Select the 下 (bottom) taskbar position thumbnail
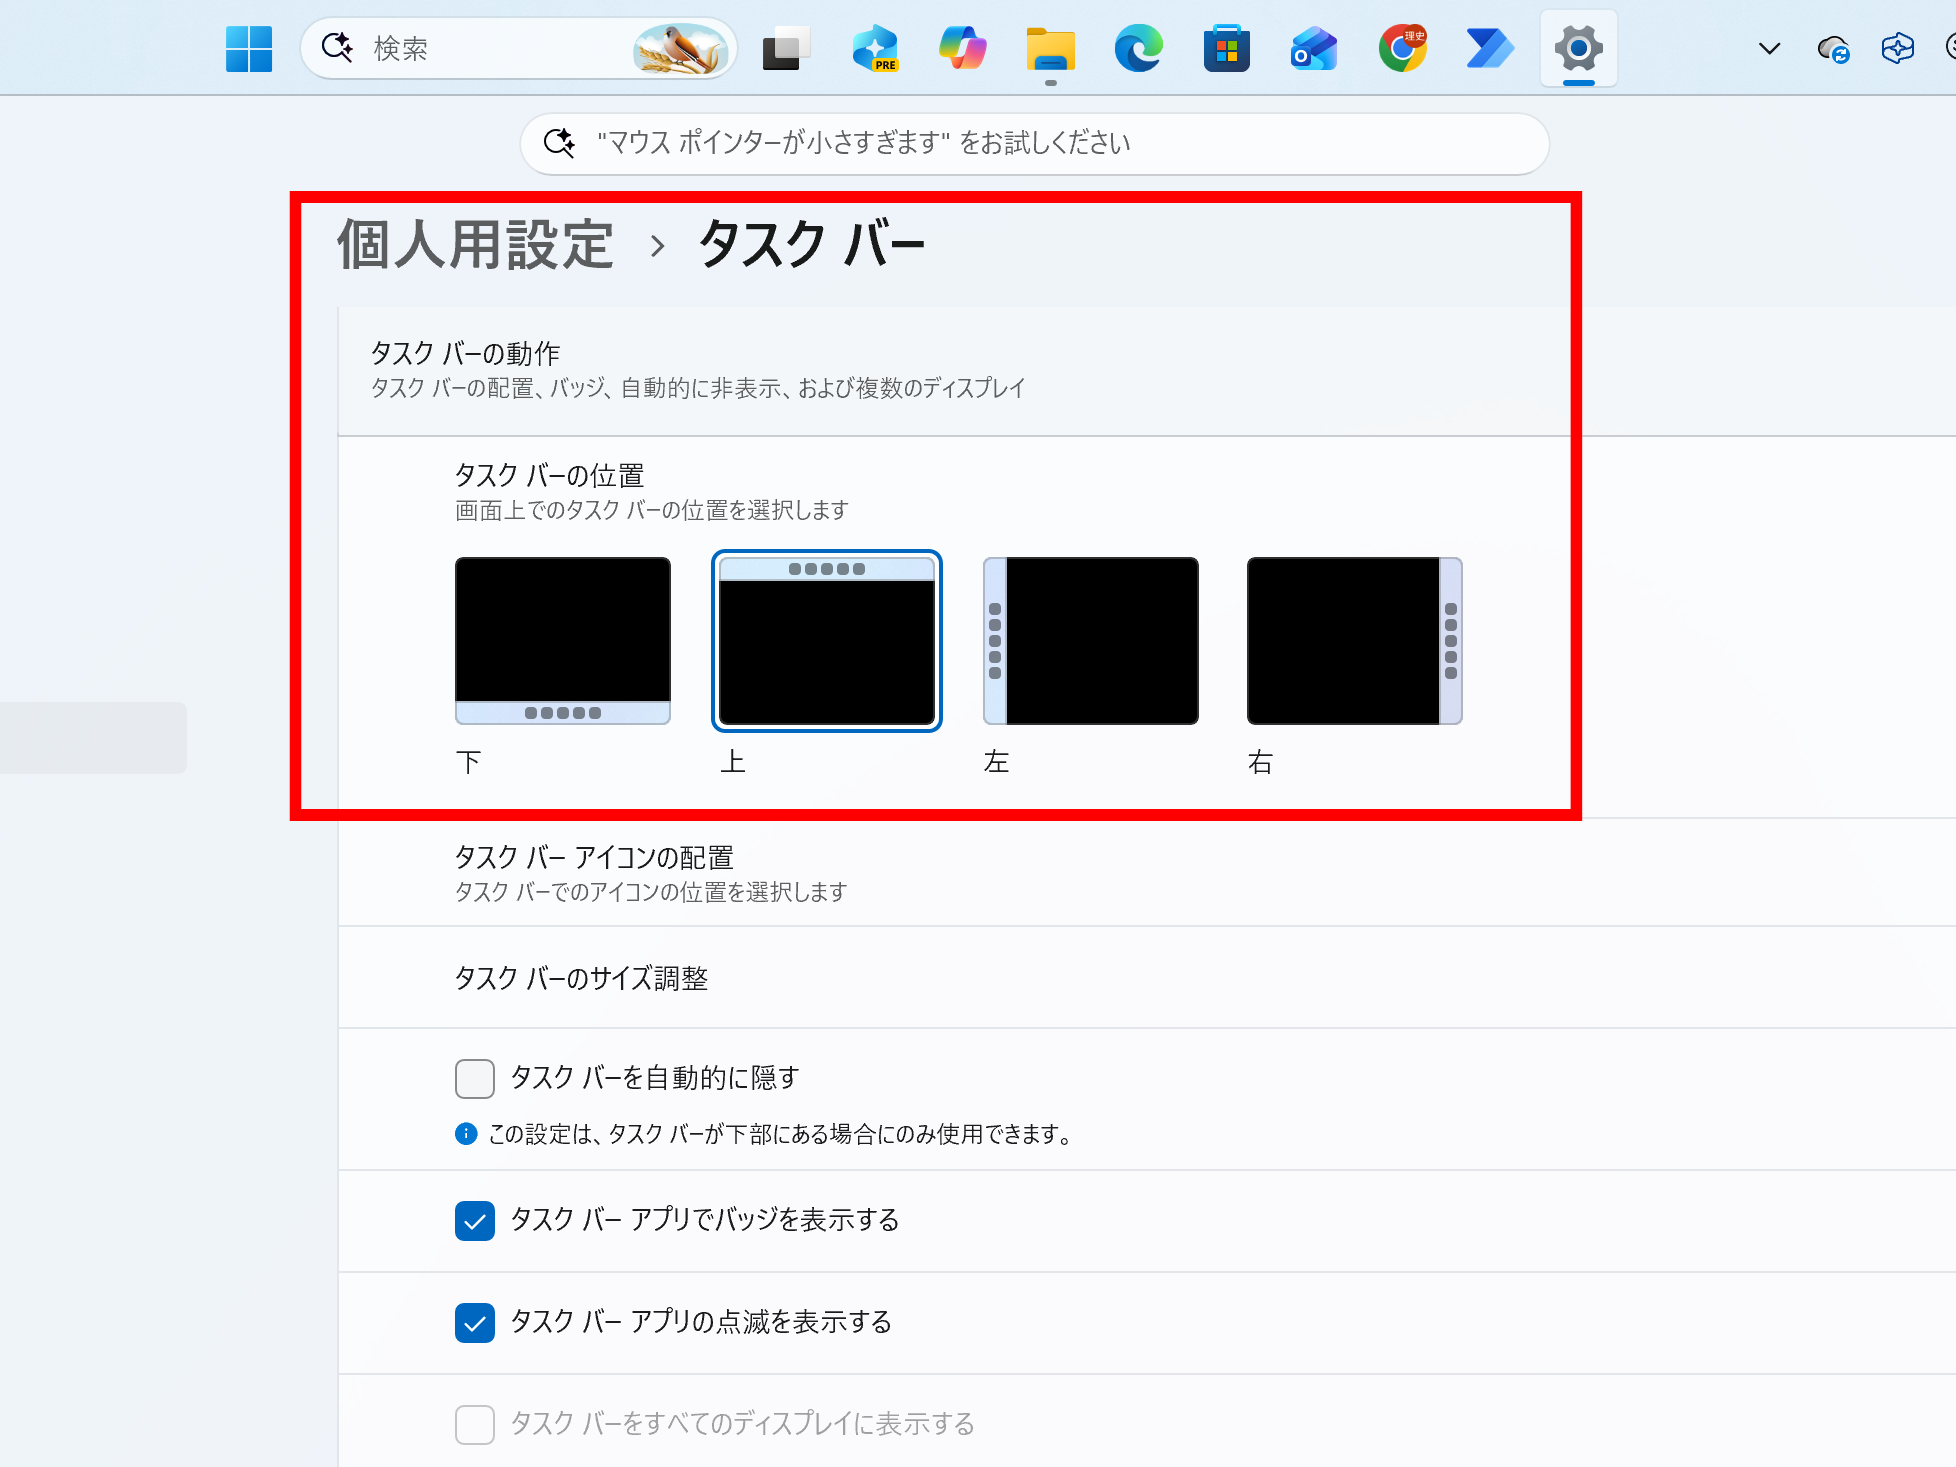The height and width of the screenshot is (1467, 1956). tap(563, 641)
